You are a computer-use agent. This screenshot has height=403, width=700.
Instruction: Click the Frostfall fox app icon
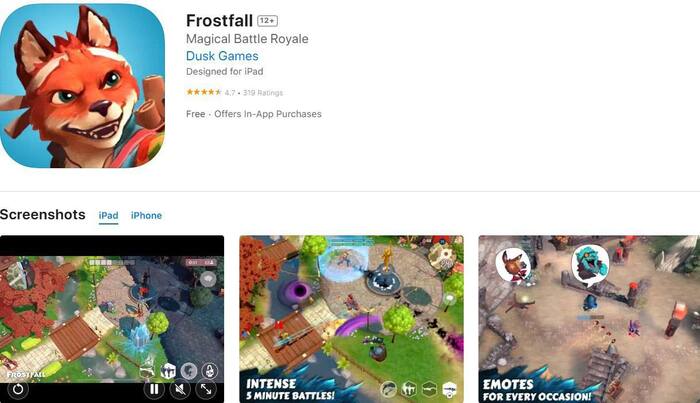(x=83, y=86)
